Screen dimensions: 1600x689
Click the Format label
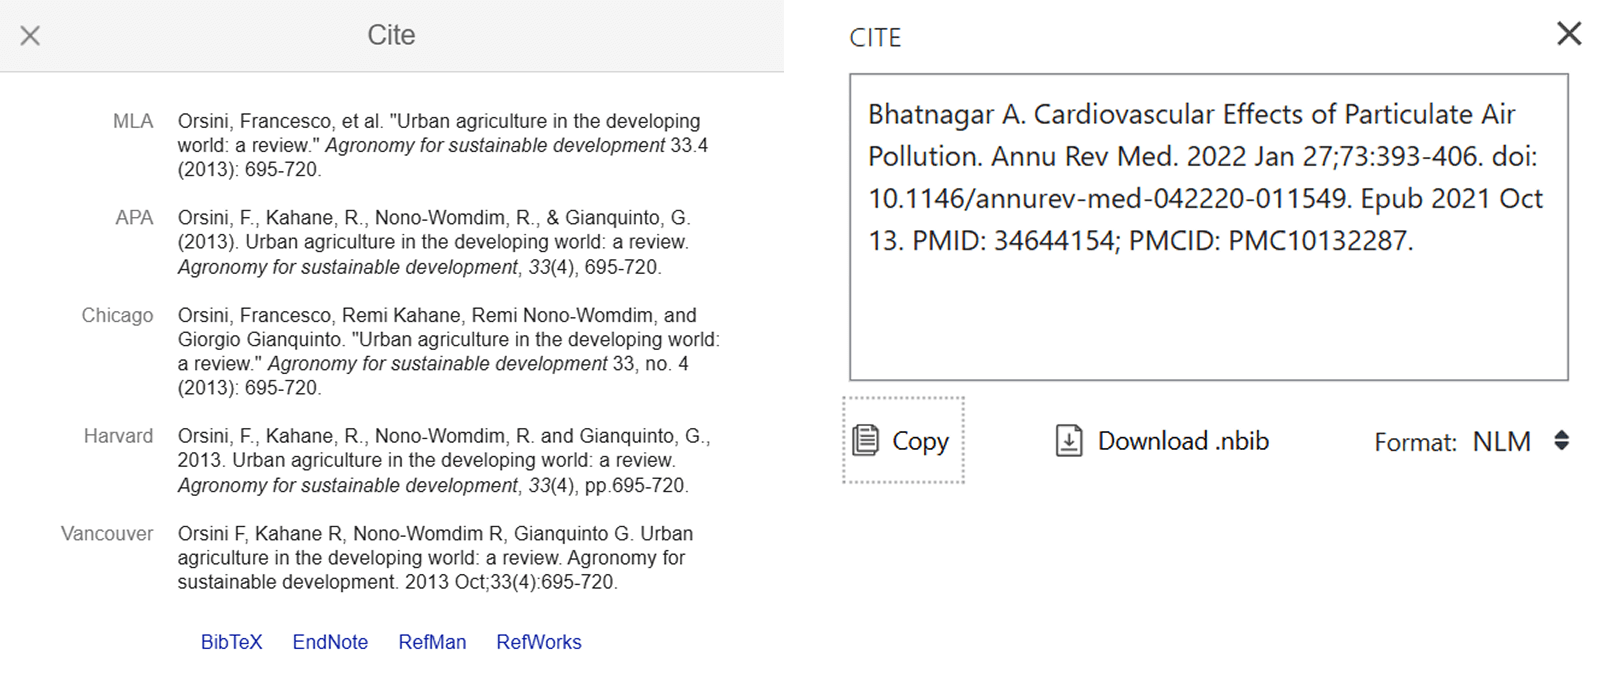1415,443
